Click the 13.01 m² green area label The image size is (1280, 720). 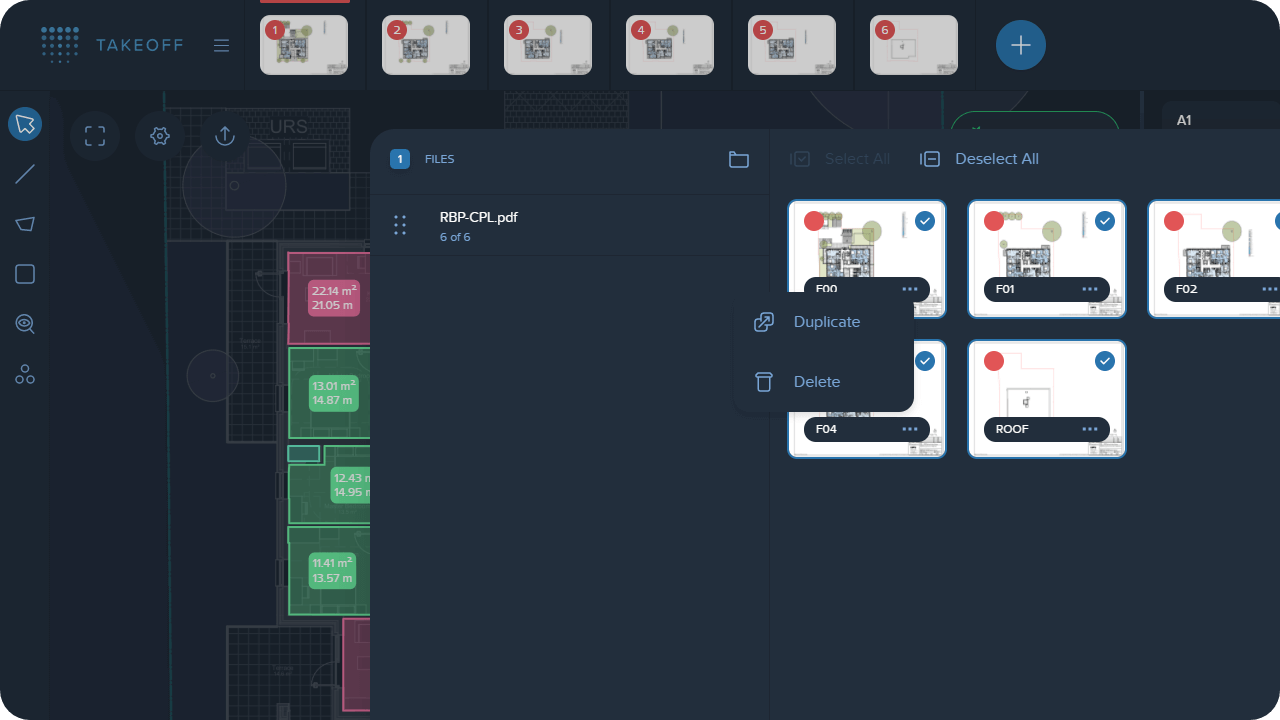(x=333, y=393)
